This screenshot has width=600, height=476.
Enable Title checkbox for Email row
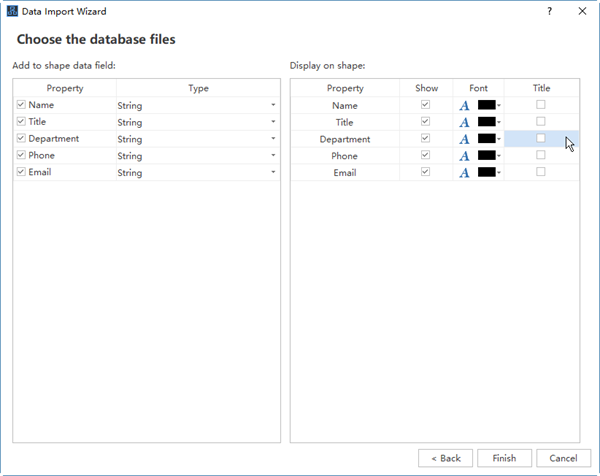pyautogui.click(x=541, y=172)
